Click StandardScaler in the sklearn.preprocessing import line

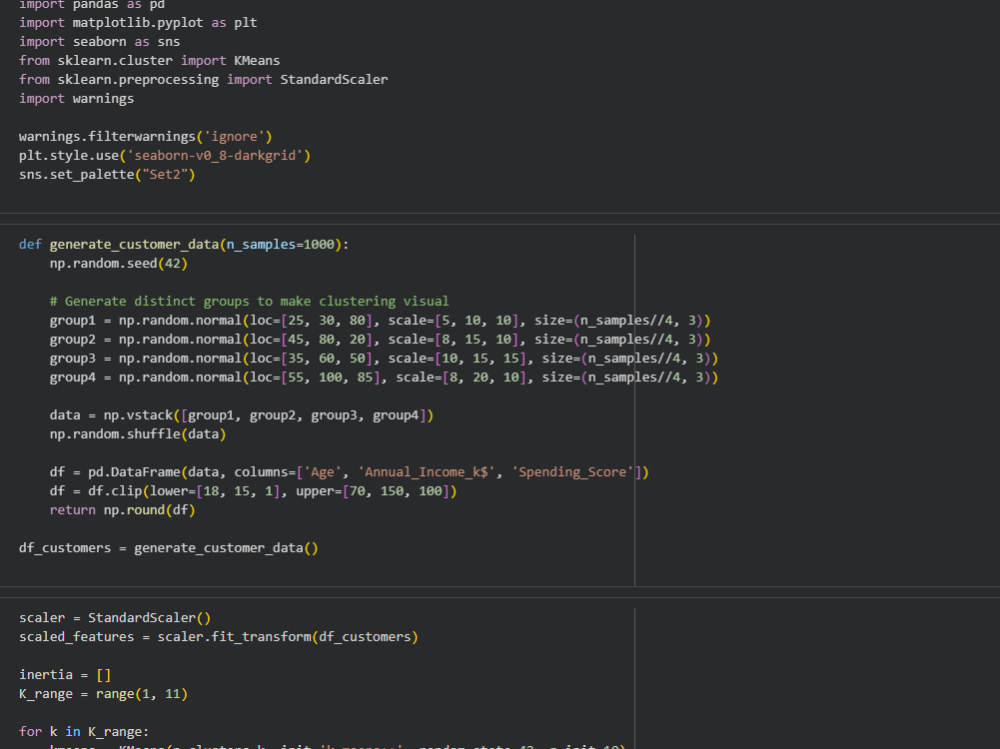(334, 80)
